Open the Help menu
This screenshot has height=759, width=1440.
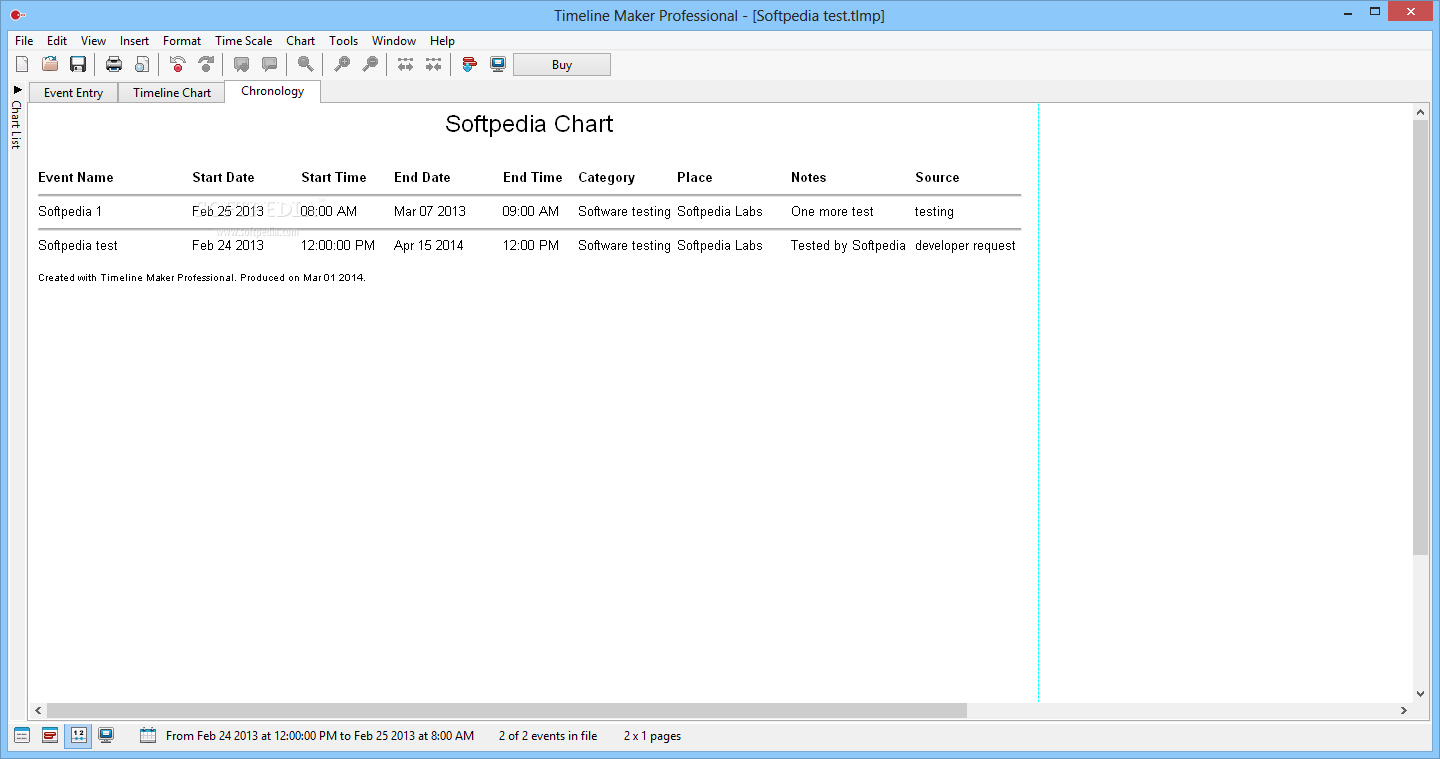[x=442, y=41]
